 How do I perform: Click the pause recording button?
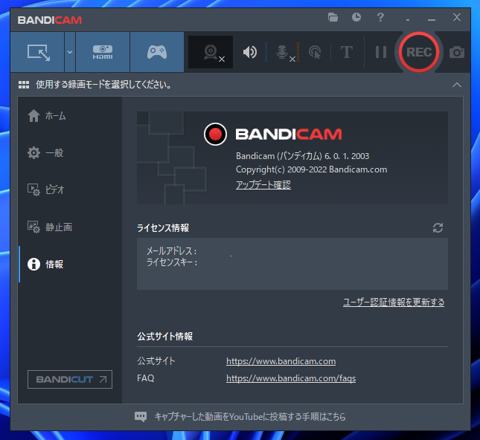pyautogui.click(x=380, y=52)
